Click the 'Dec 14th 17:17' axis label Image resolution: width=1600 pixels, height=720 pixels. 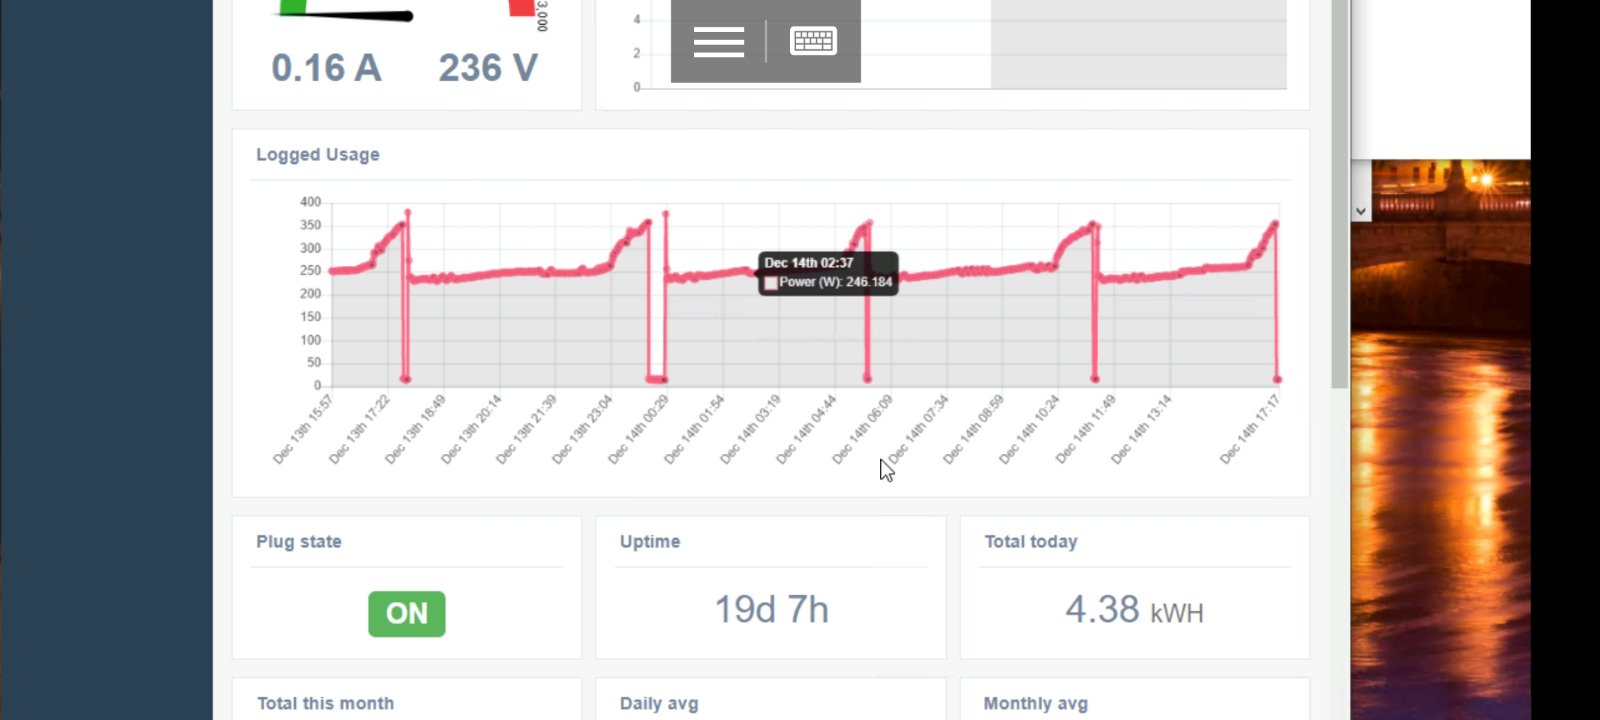click(x=1250, y=430)
